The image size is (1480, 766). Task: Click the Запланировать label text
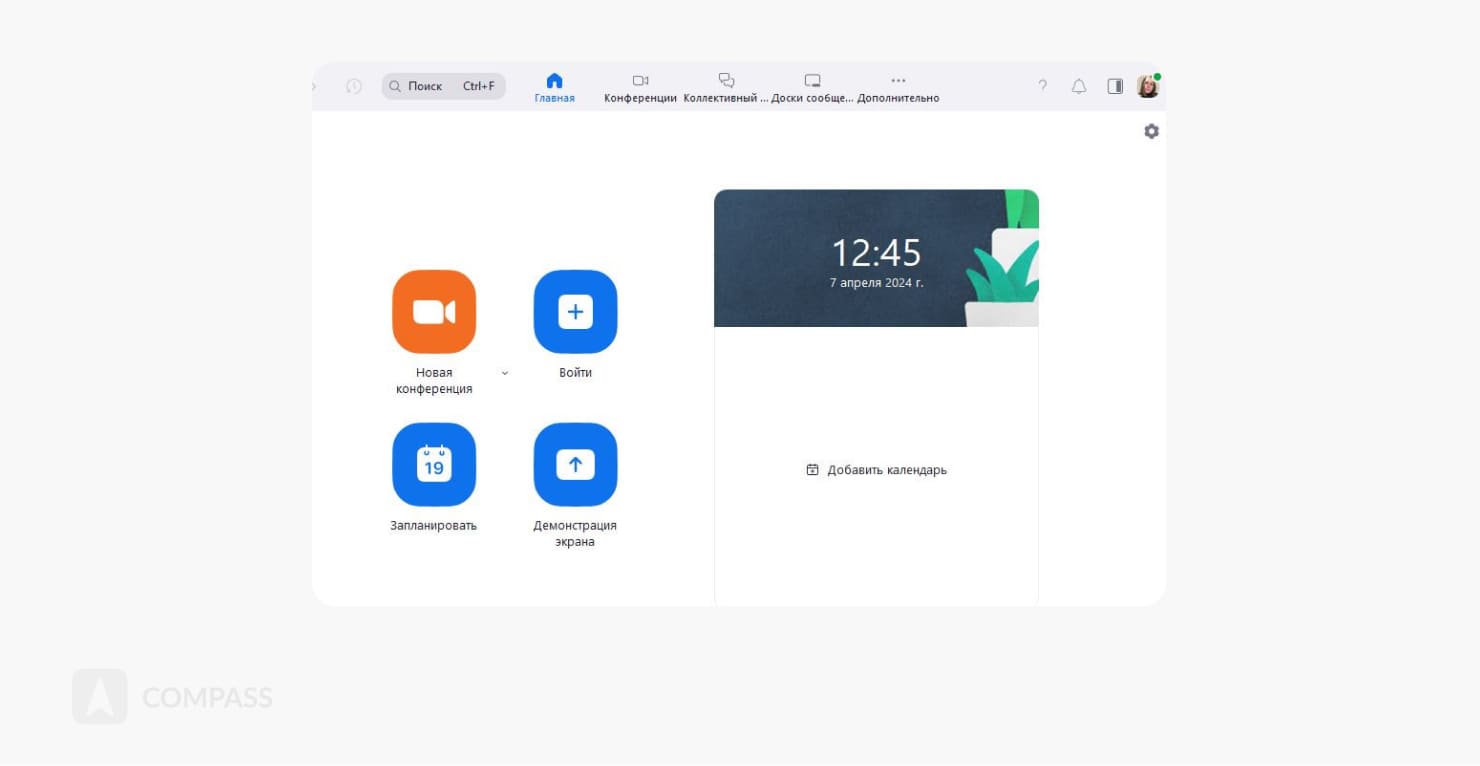433,525
